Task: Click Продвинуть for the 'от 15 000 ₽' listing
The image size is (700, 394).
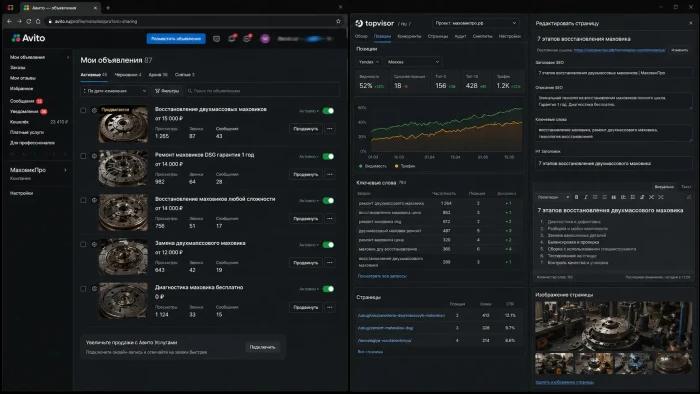Action: [x=306, y=129]
